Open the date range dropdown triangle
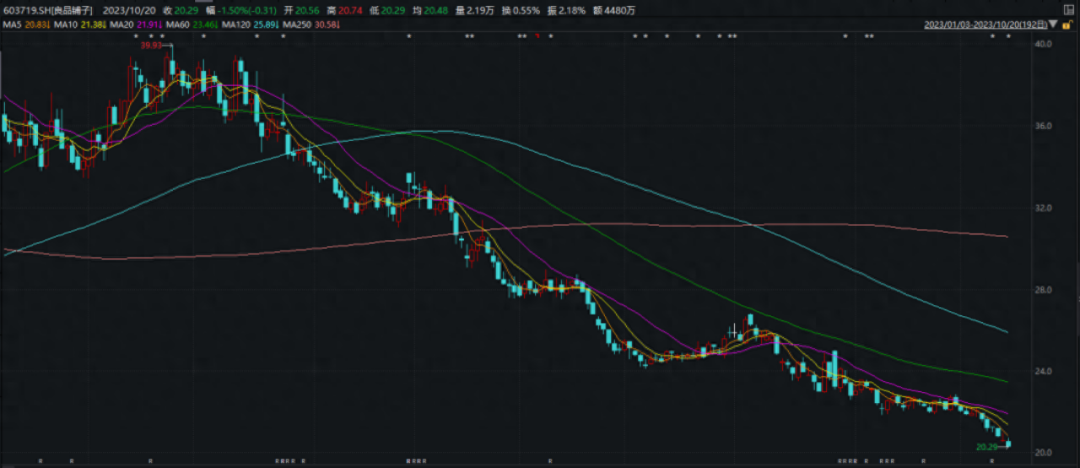Image resolution: width=1080 pixels, height=468 pixels. pos(1053,23)
